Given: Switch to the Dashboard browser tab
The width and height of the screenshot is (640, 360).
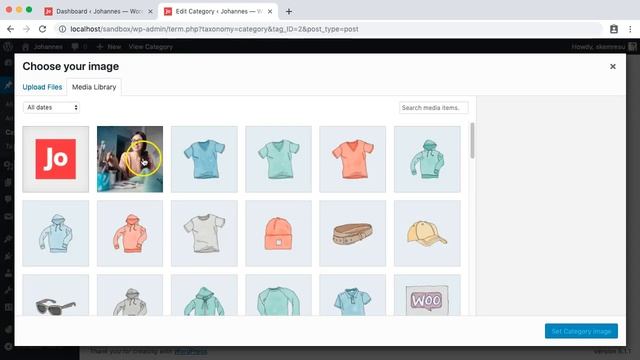Looking at the screenshot, I should point(99,11).
